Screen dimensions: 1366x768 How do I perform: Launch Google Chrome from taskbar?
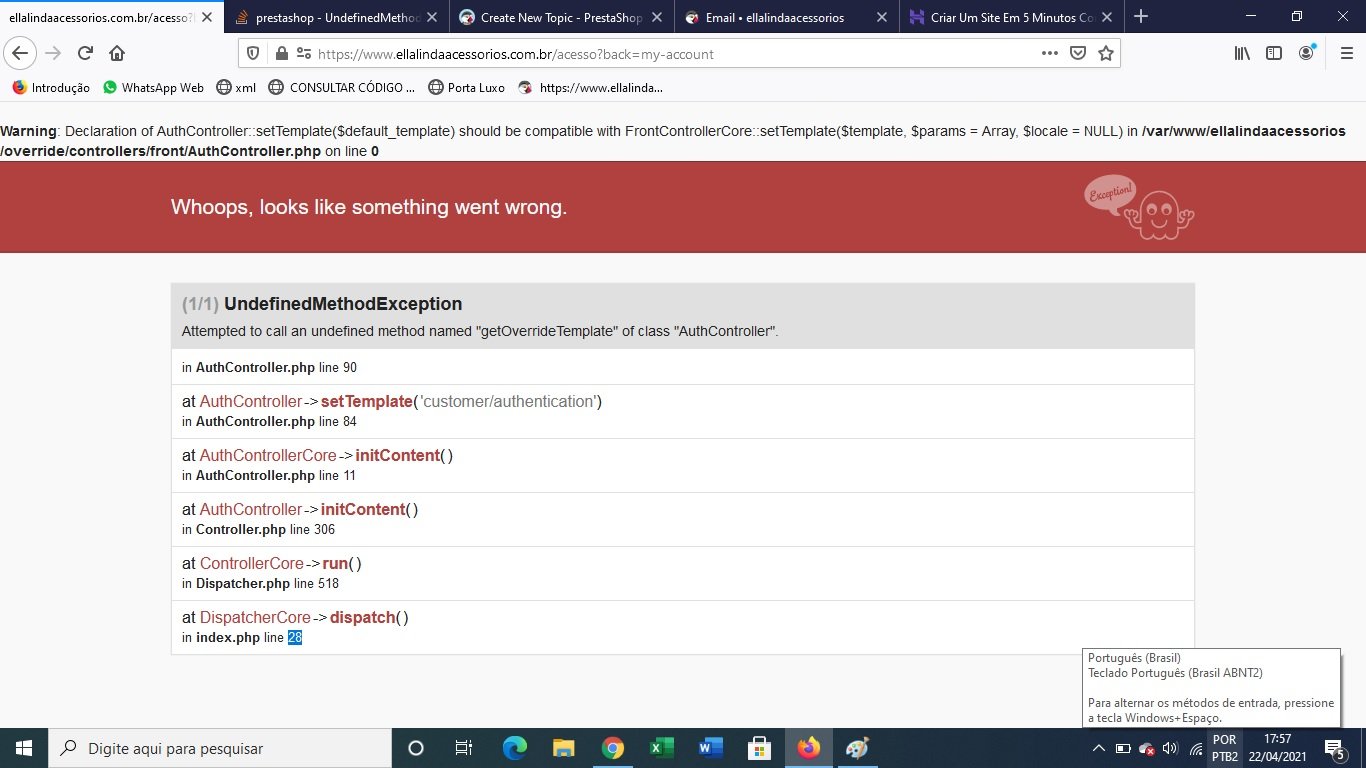[x=613, y=748]
